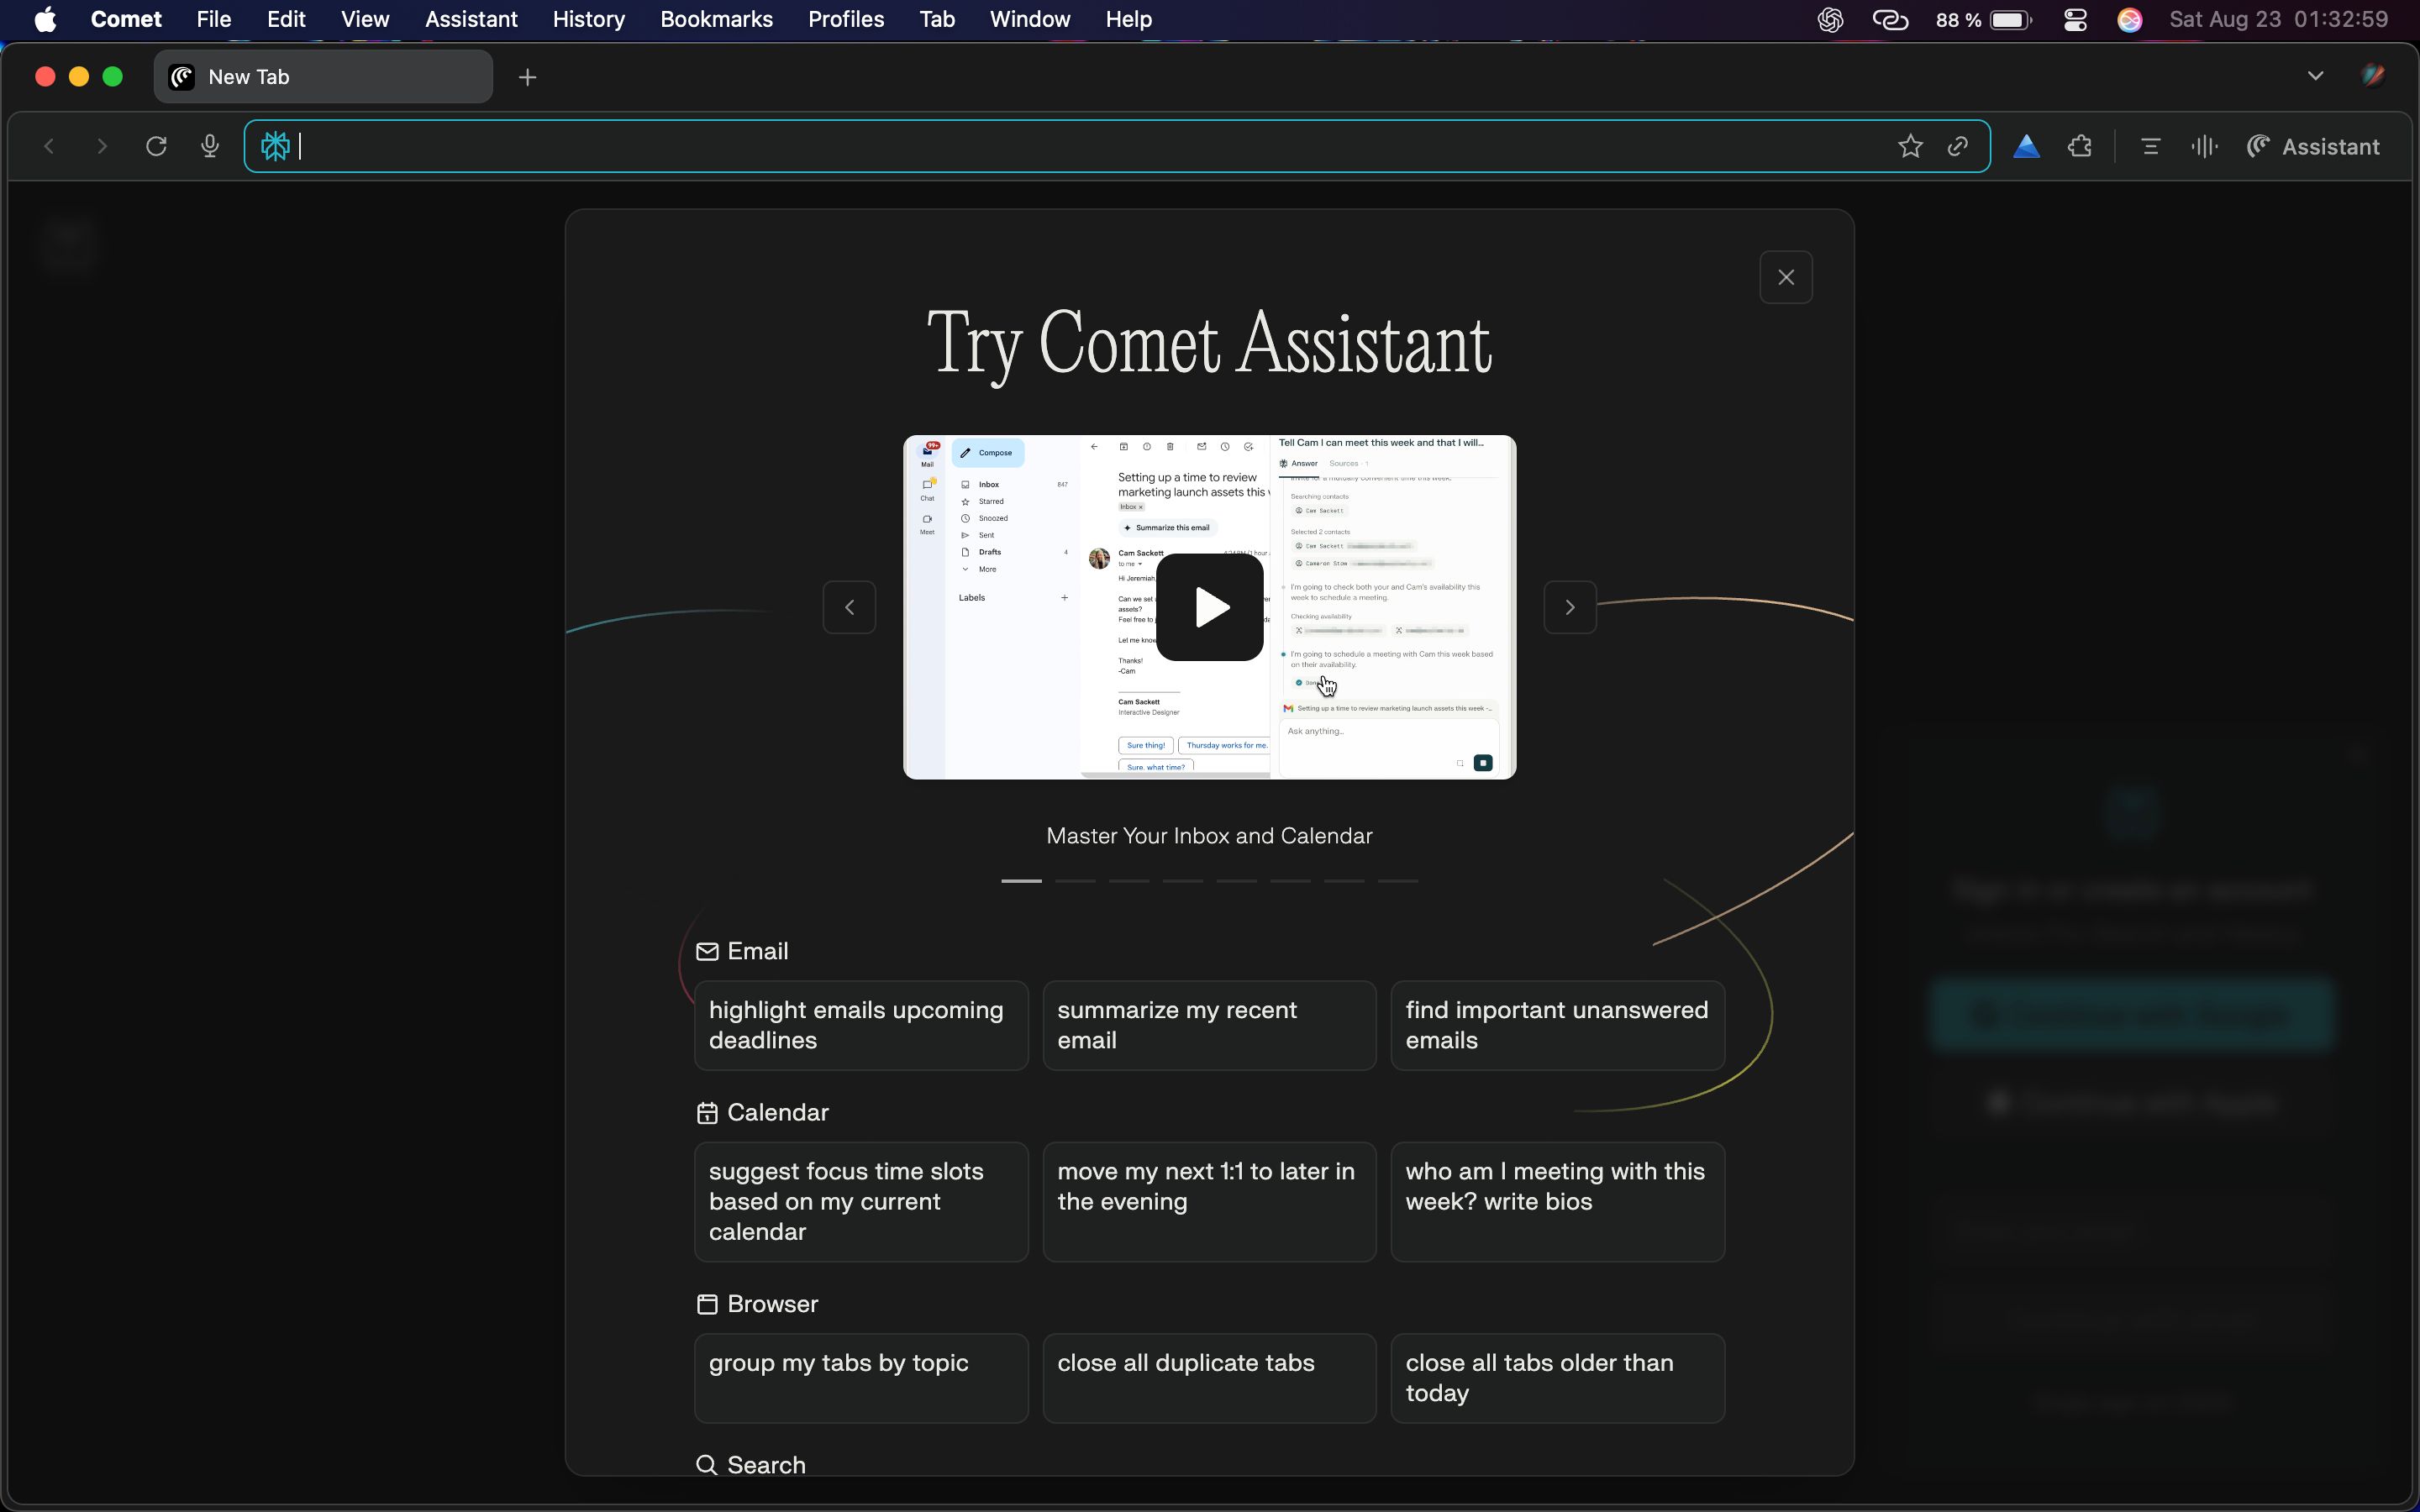Click the Perplexity logo in address bar

click(275, 146)
